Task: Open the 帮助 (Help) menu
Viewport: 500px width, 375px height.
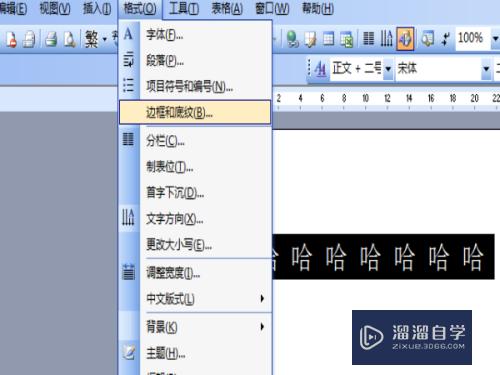Action: click(318, 8)
